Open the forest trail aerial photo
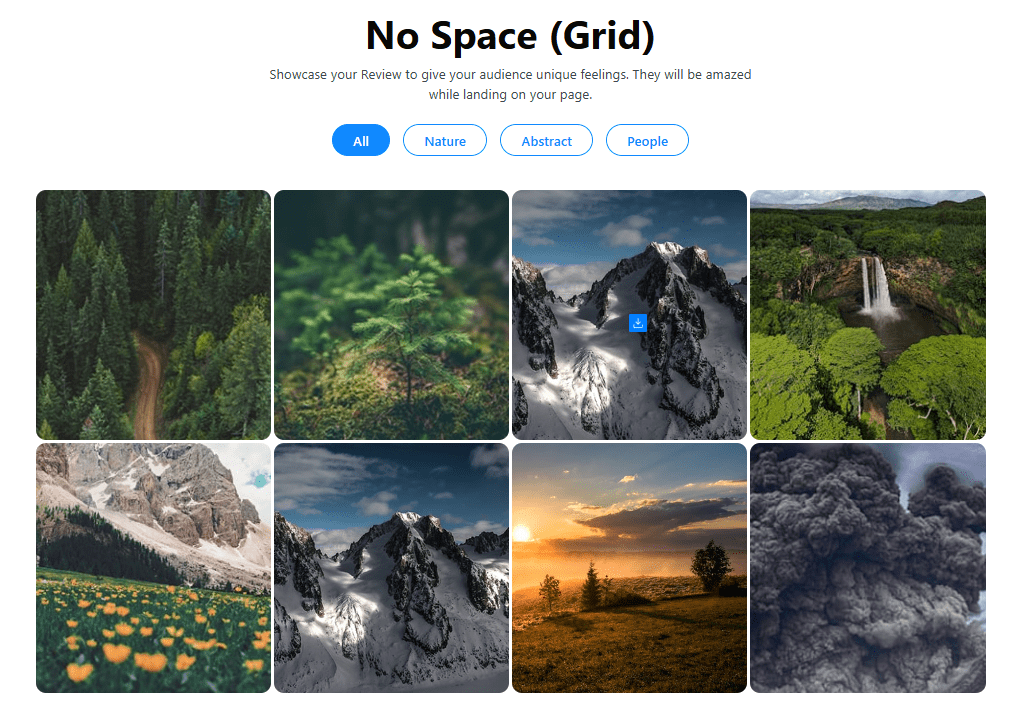1017x723 pixels. tap(152, 314)
